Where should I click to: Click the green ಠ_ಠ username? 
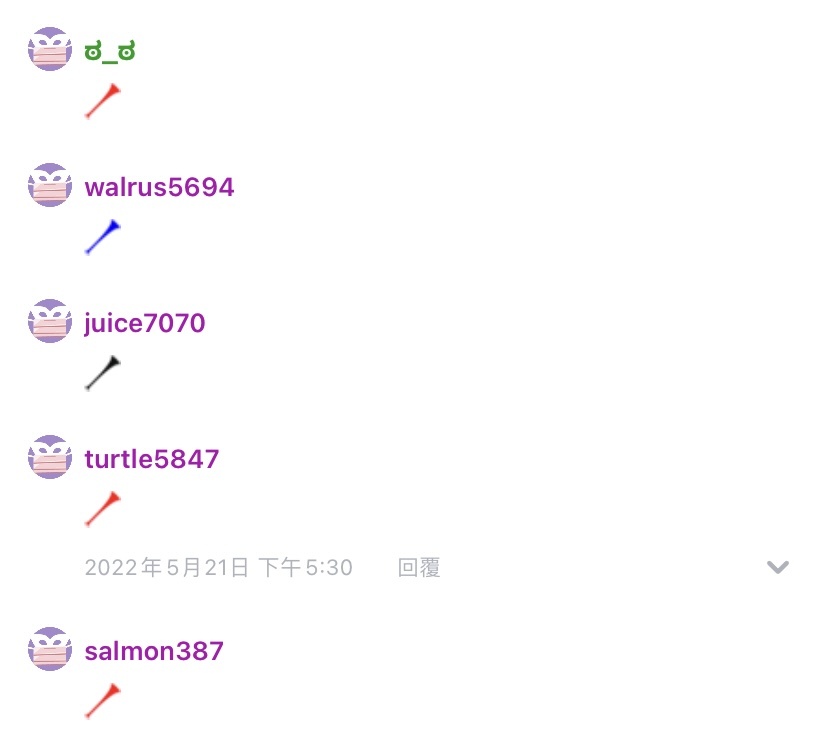[x=110, y=52]
